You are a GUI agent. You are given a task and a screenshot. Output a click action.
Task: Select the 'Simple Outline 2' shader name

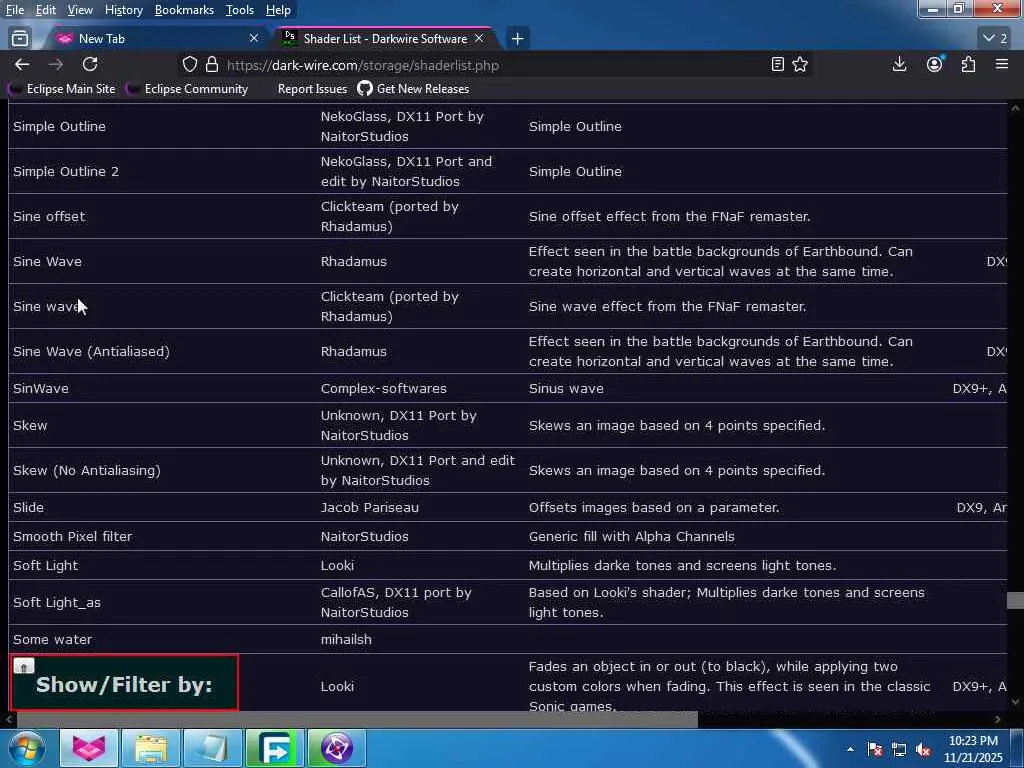[x=66, y=172]
